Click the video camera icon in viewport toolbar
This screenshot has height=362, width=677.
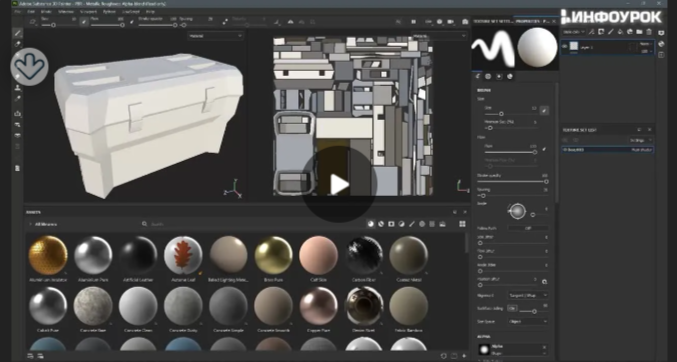coord(451,22)
